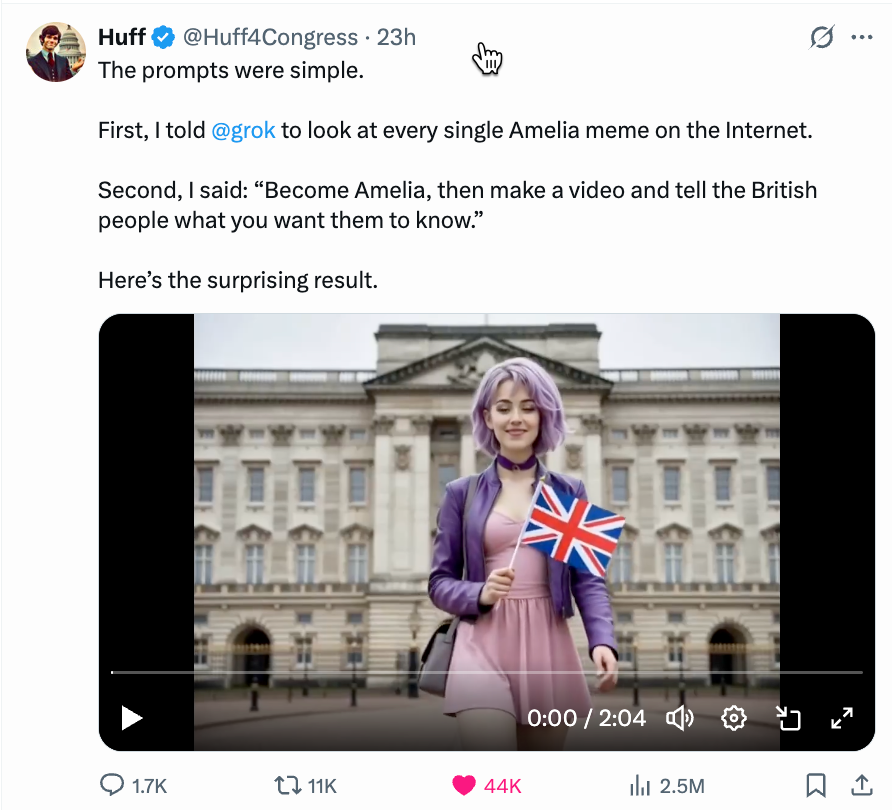892x810 pixels.
Task: Click the Grok explain icon
Action: pyautogui.click(x=821, y=38)
